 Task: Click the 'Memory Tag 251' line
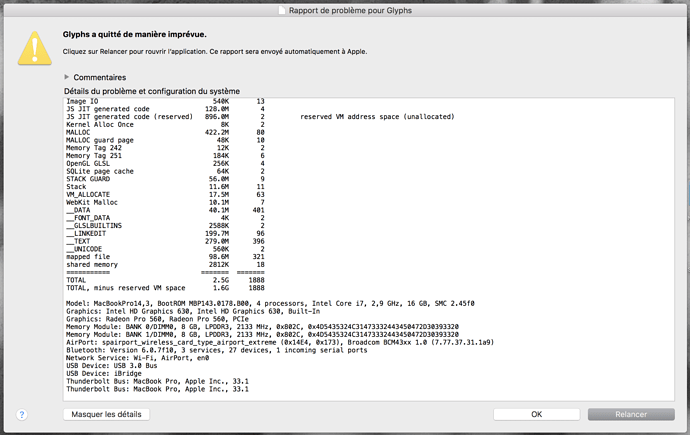165,156
